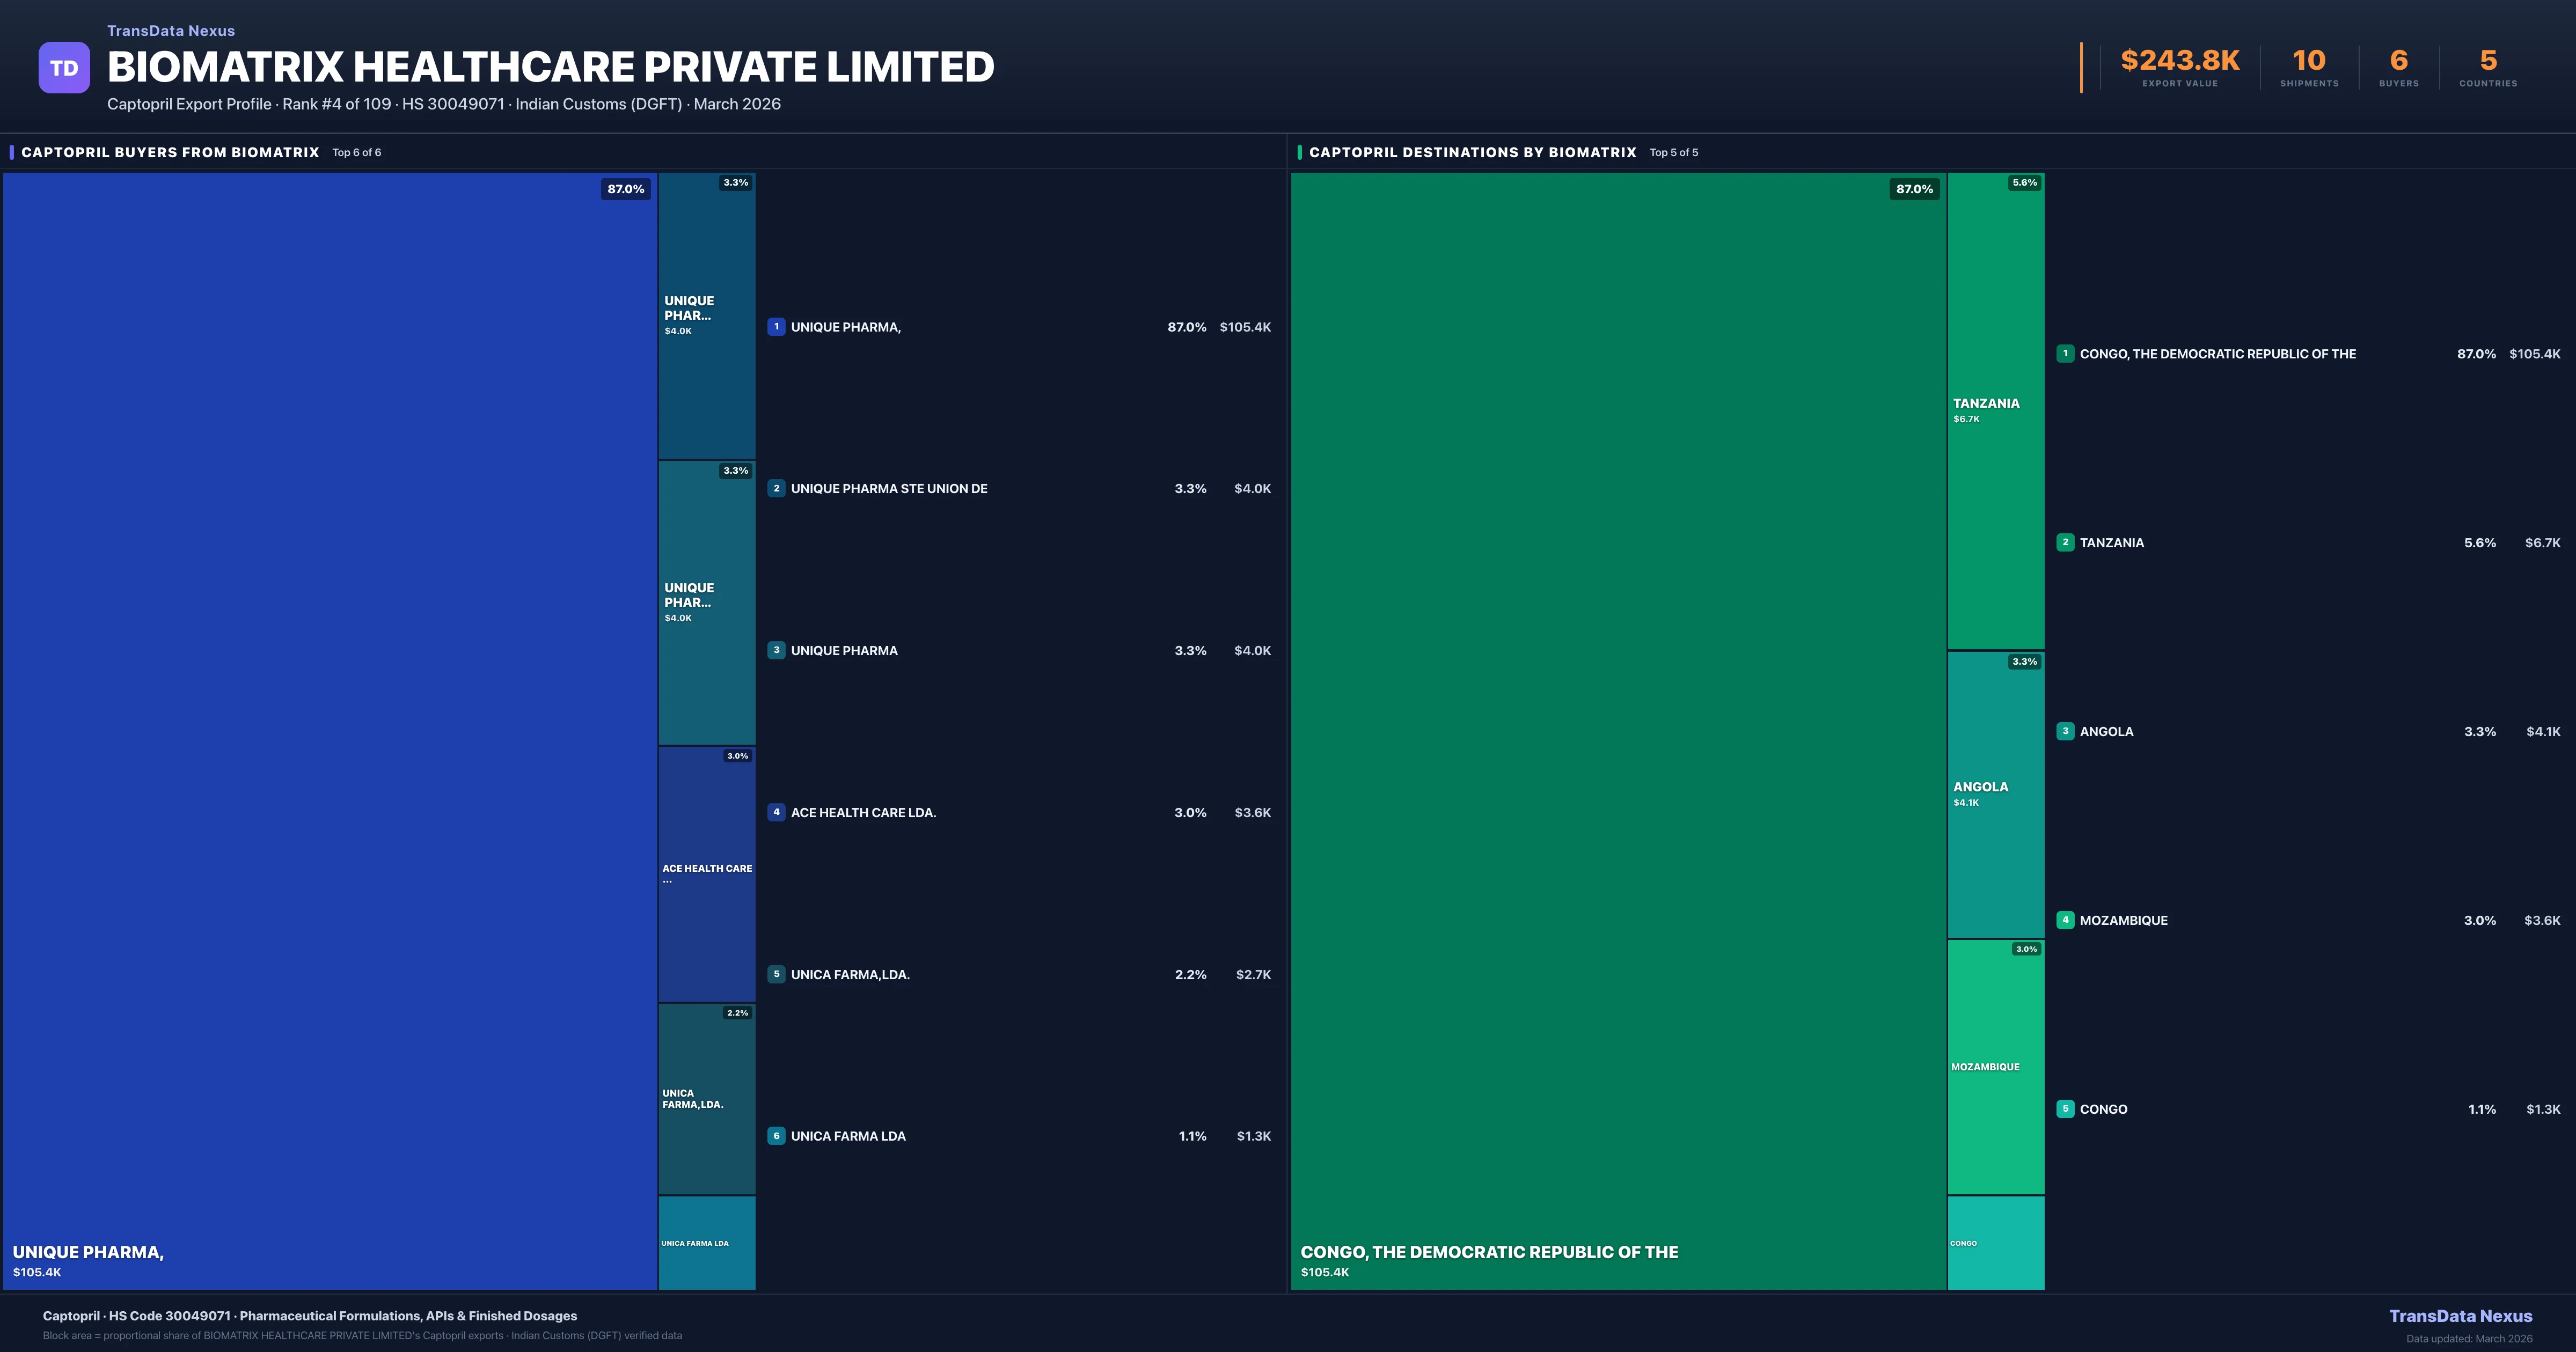Click rank badge 6 beside UNICA FARMA LDA
This screenshot has width=2576, height=1352.
tap(776, 1136)
